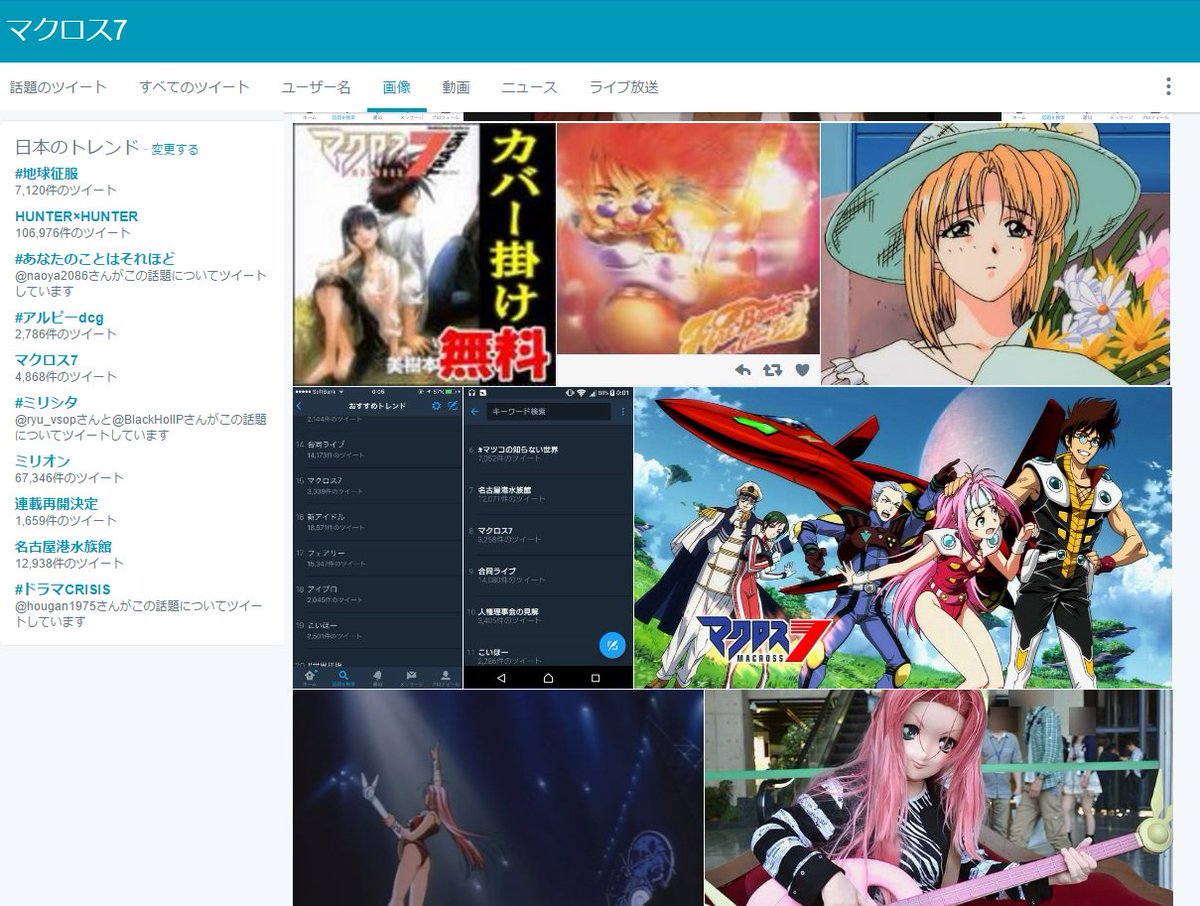Screen dimensions: 1200x906
Task: Click the 2,786件のツイート count text
Action: click(66, 334)
